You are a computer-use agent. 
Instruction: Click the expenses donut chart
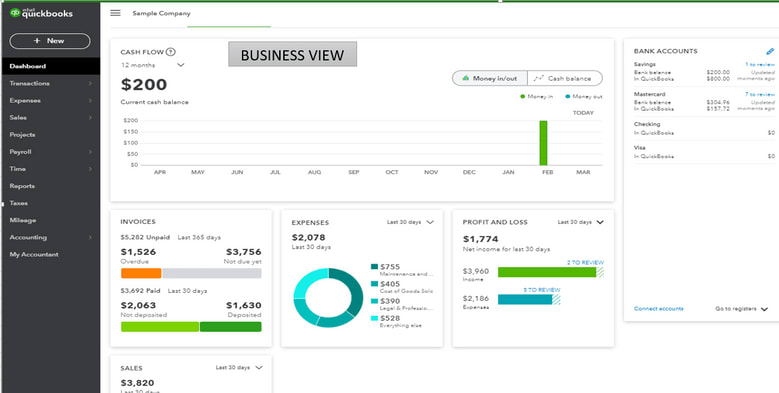pyautogui.click(x=328, y=298)
